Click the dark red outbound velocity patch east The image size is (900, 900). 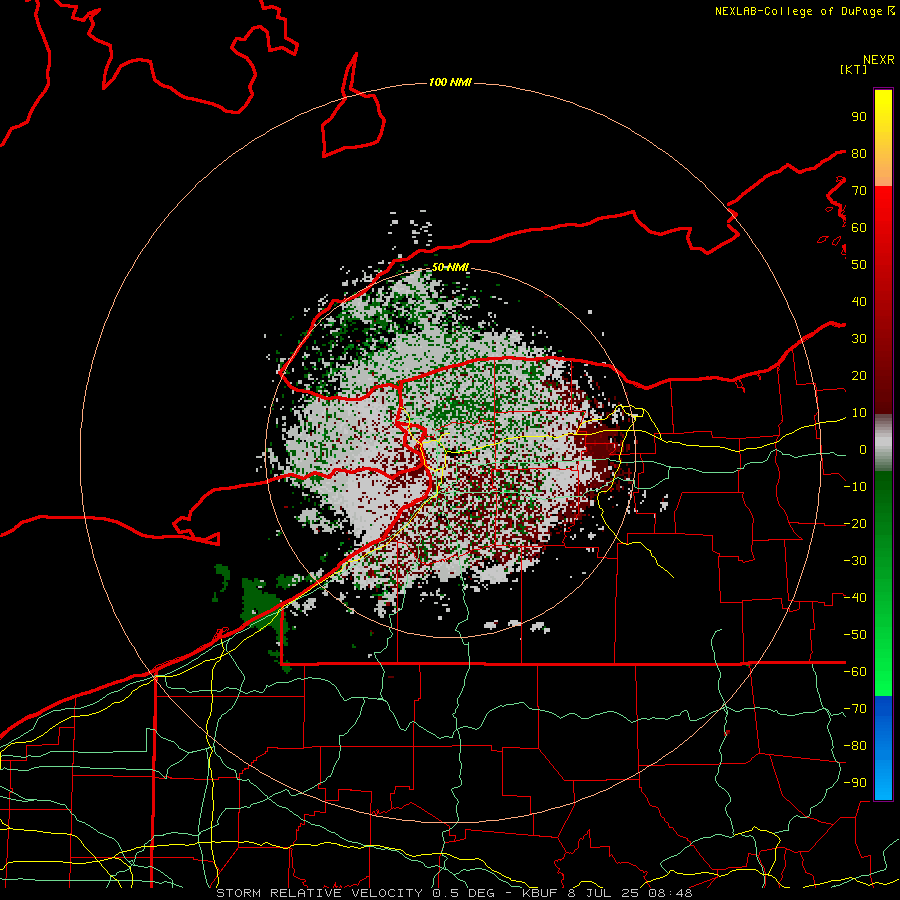pyautogui.click(x=600, y=444)
